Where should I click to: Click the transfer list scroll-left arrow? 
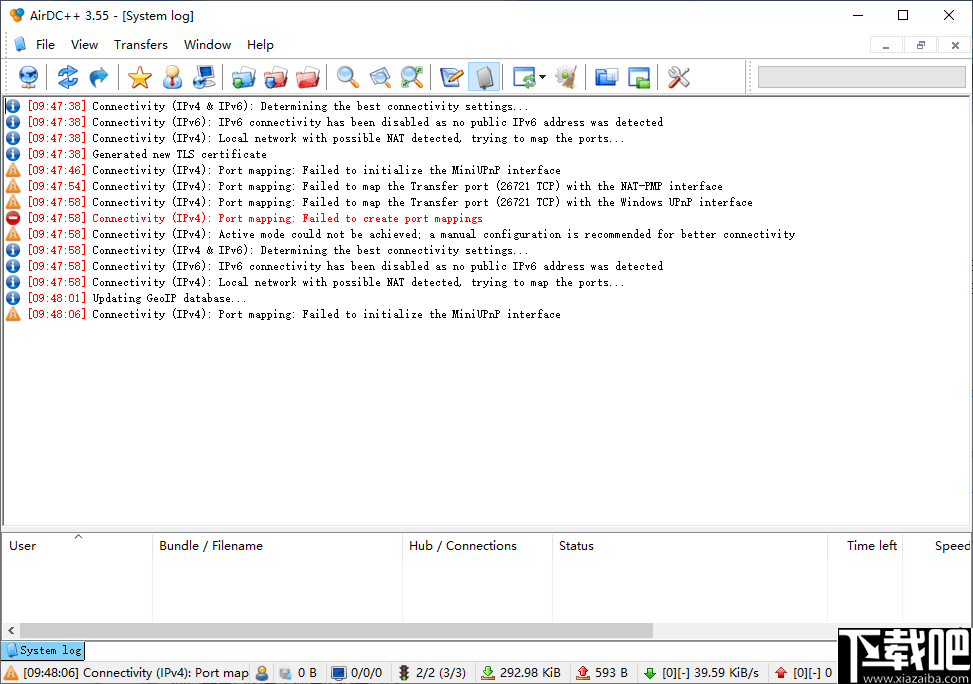click(11, 631)
